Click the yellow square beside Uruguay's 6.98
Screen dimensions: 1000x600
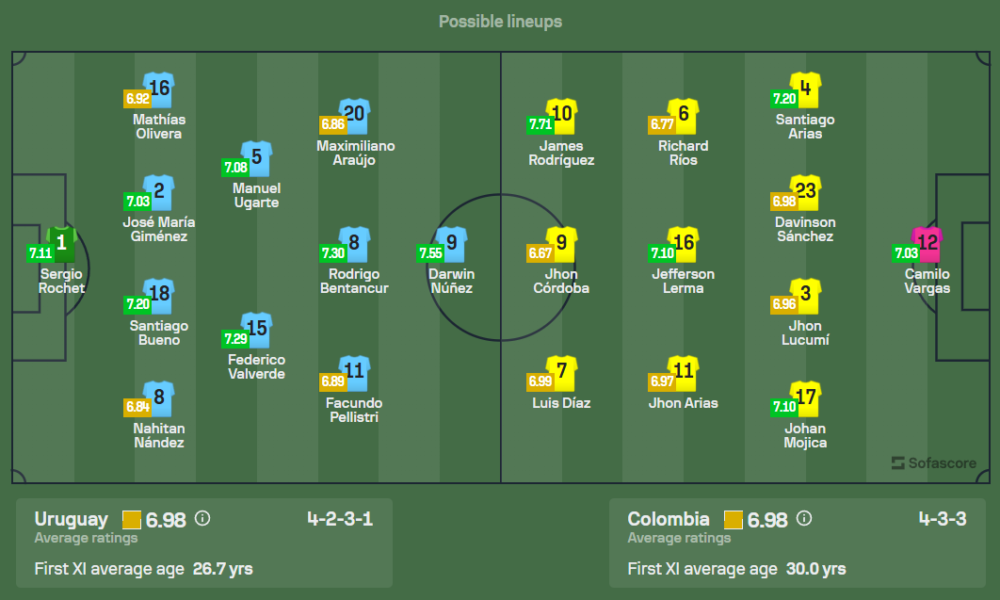coord(131,520)
